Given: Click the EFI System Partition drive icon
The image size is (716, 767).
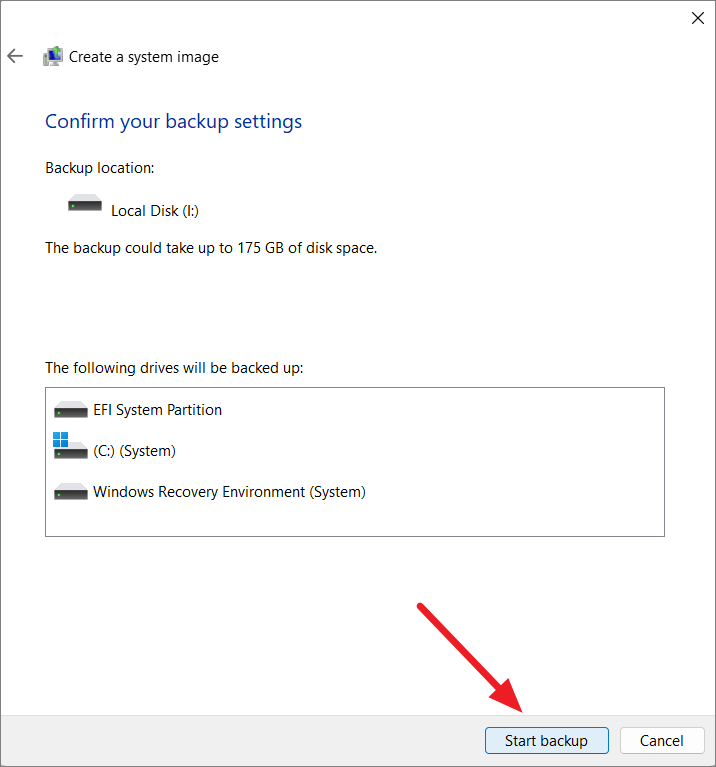Looking at the screenshot, I should point(71,409).
